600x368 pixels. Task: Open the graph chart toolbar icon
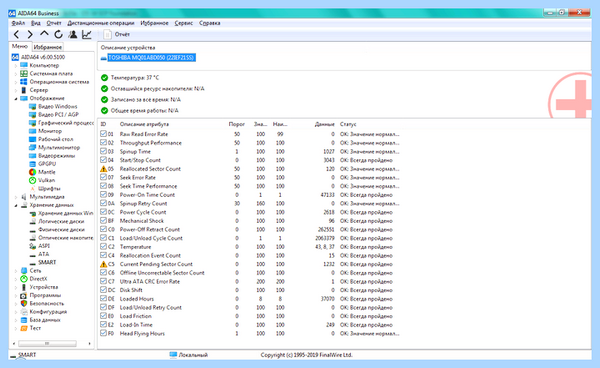pos(87,34)
